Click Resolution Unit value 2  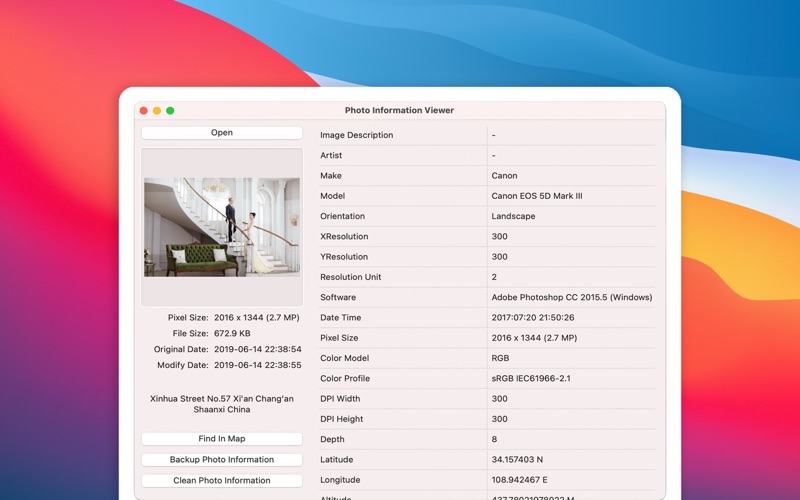494,277
